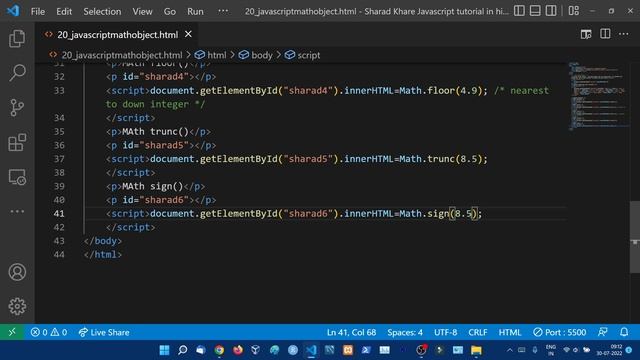Change encoding via UTF-8
The width and height of the screenshot is (640, 360).
445,332
